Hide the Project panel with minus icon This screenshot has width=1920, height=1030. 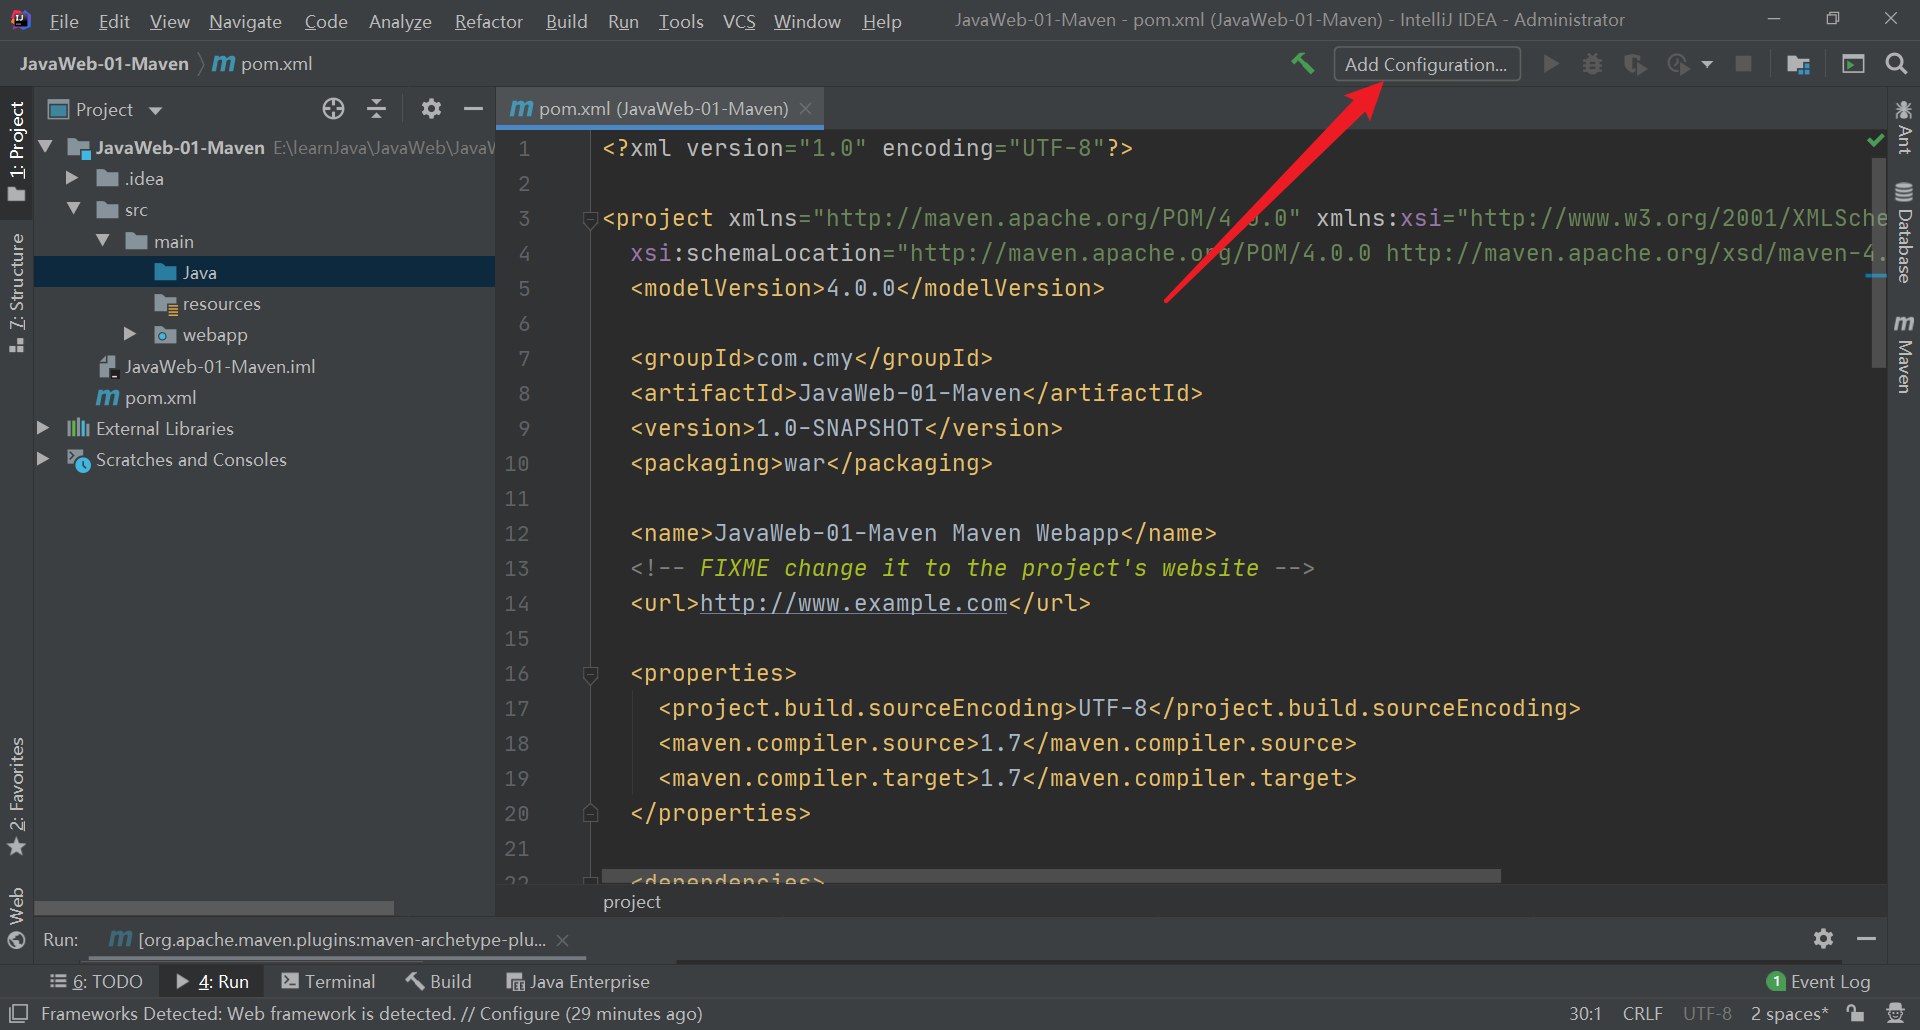click(x=473, y=109)
